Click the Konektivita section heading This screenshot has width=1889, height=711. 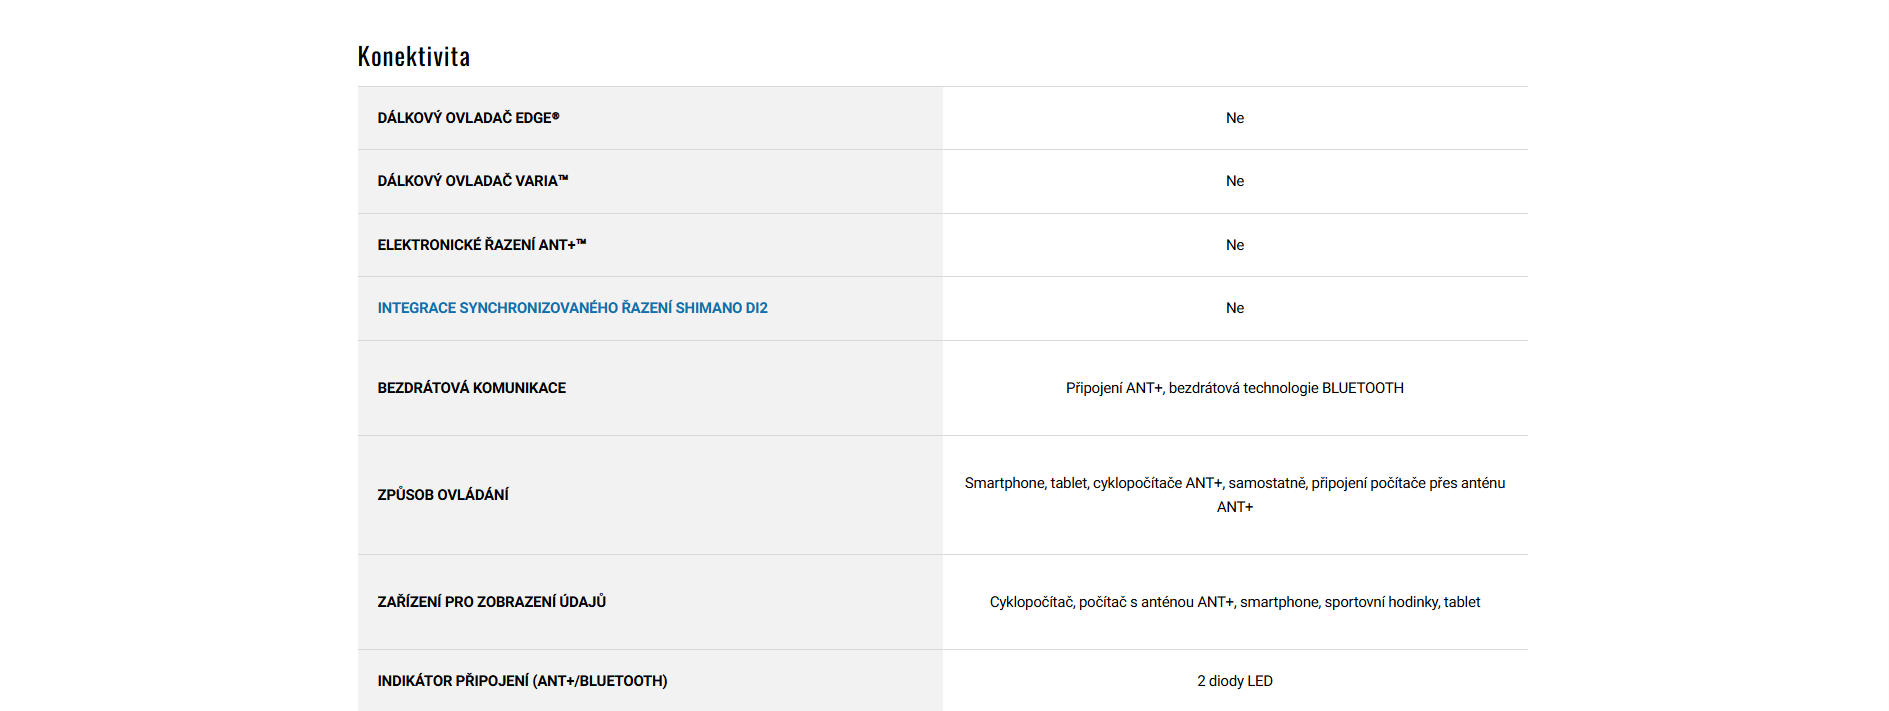pos(414,57)
